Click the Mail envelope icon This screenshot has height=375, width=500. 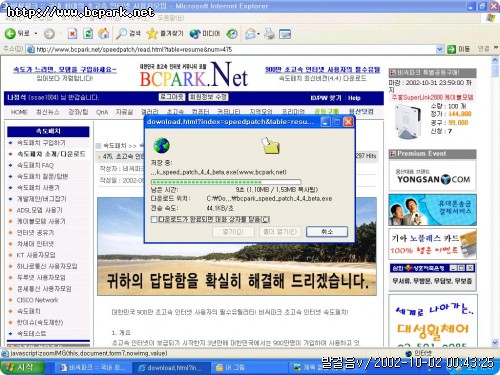250,33
